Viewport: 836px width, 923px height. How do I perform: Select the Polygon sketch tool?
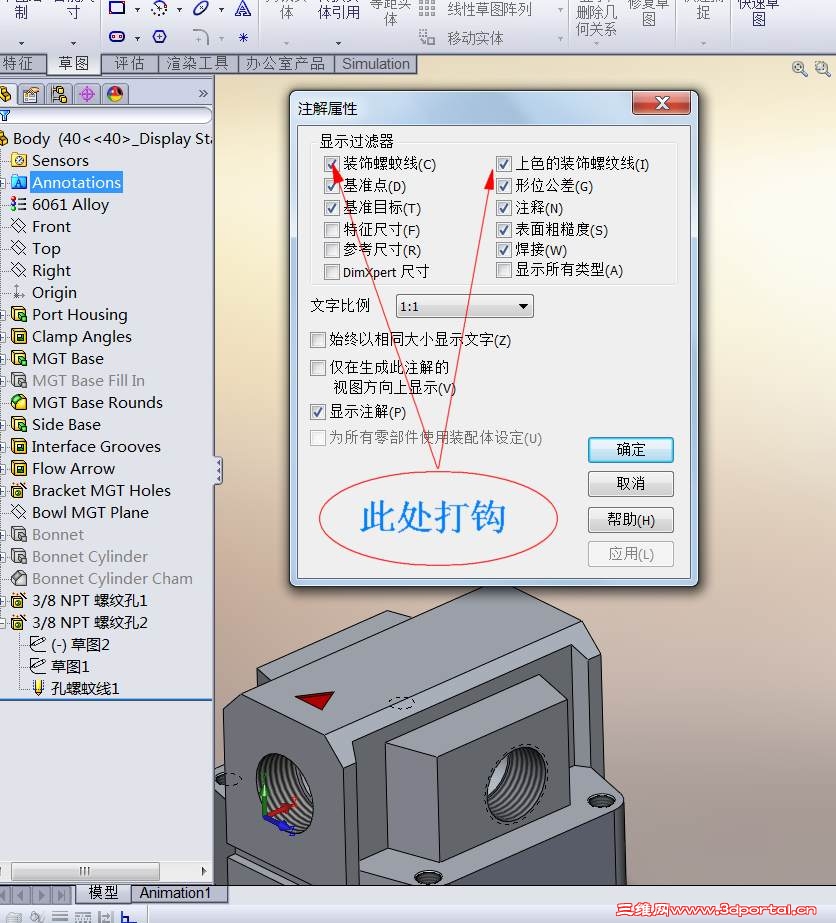pos(160,37)
